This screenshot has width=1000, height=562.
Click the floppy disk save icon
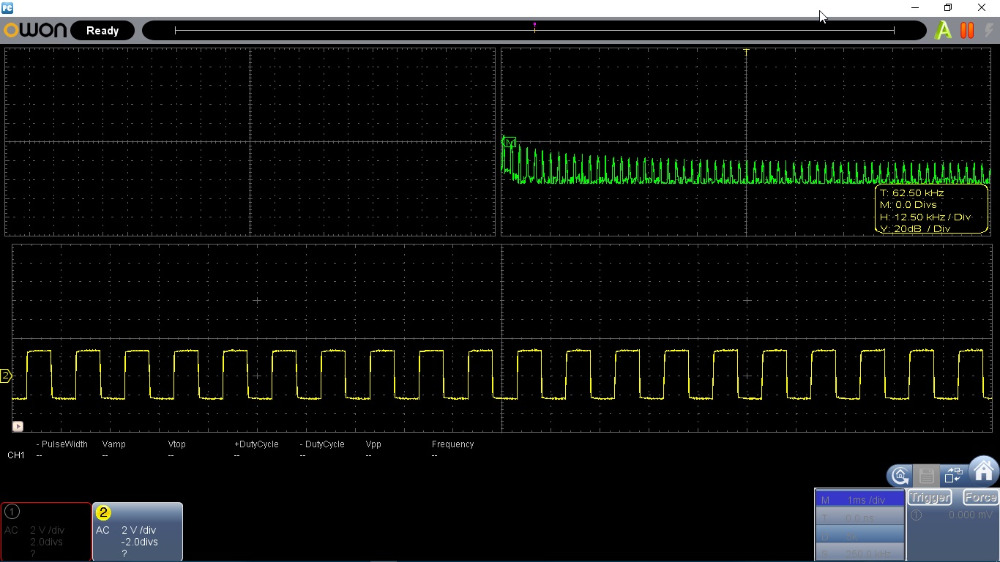pyautogui.click(x=927, y=475)
